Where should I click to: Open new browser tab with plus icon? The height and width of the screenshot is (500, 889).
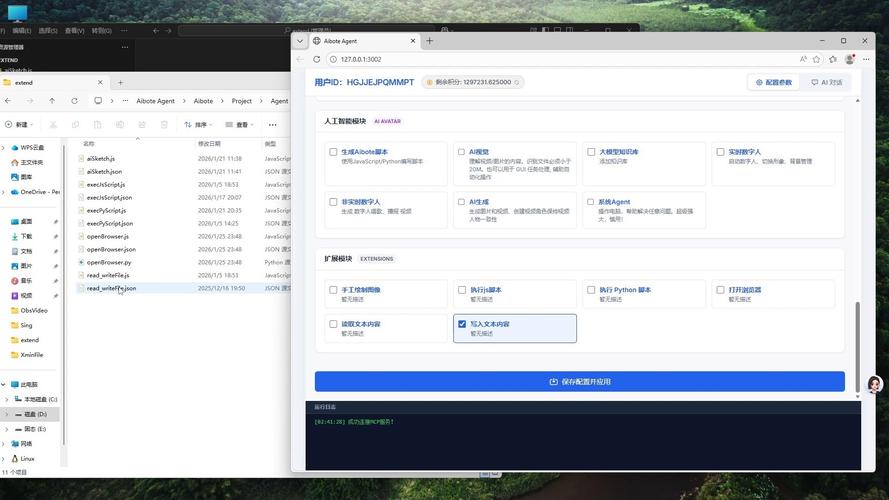coord(430,41)
